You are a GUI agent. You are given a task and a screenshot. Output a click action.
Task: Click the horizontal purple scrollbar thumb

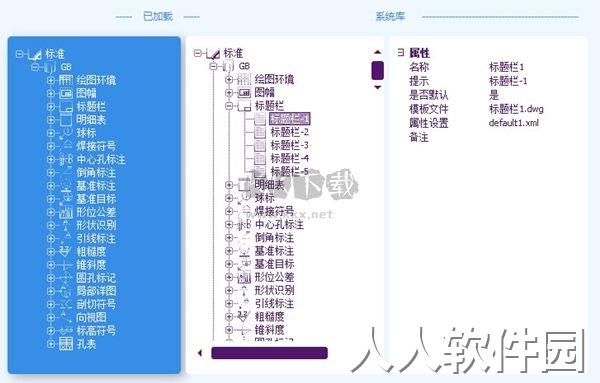point(269,353)
